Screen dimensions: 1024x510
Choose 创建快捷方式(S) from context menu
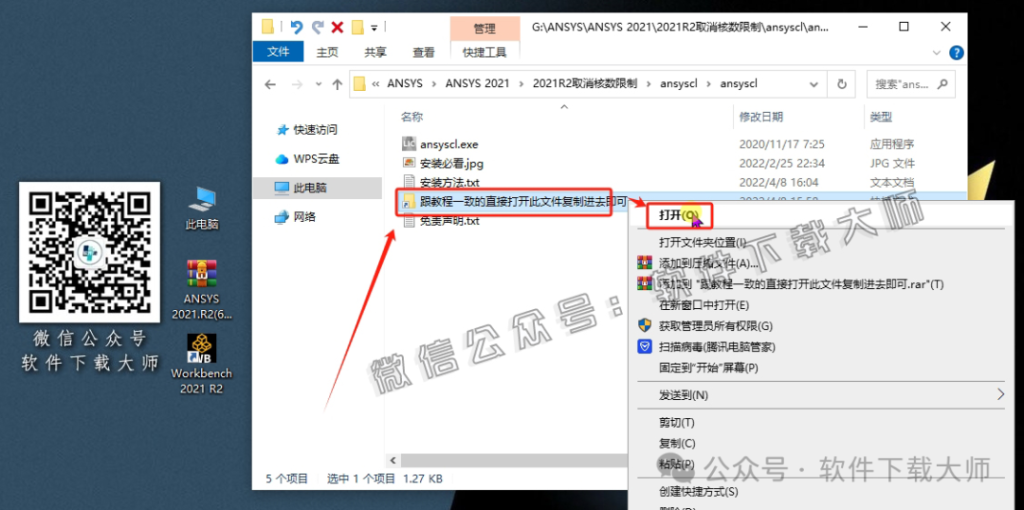[699, 491]
